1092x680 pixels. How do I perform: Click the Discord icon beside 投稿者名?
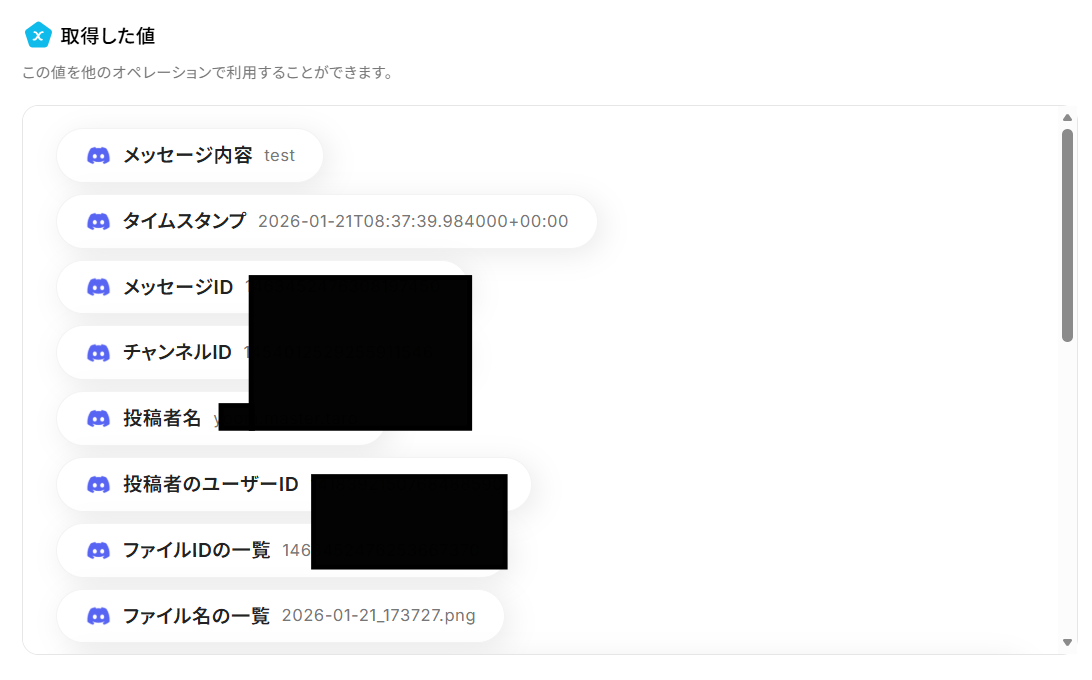click(98, 419)
